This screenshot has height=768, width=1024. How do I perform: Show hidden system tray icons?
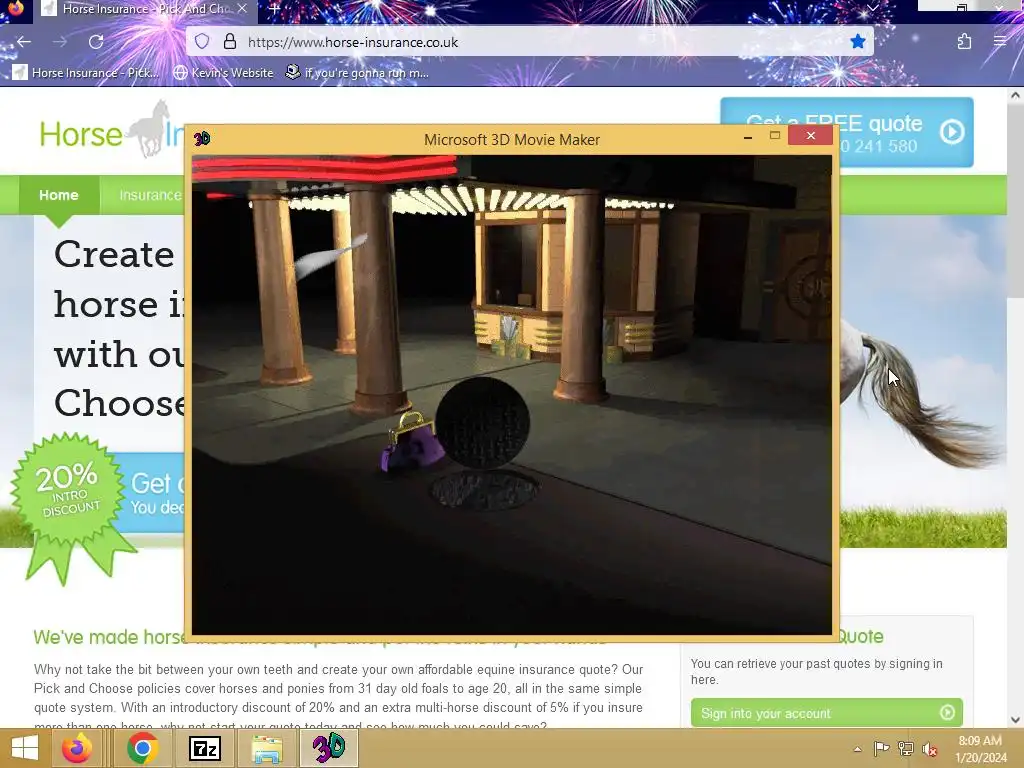click(x=857, y=749)
